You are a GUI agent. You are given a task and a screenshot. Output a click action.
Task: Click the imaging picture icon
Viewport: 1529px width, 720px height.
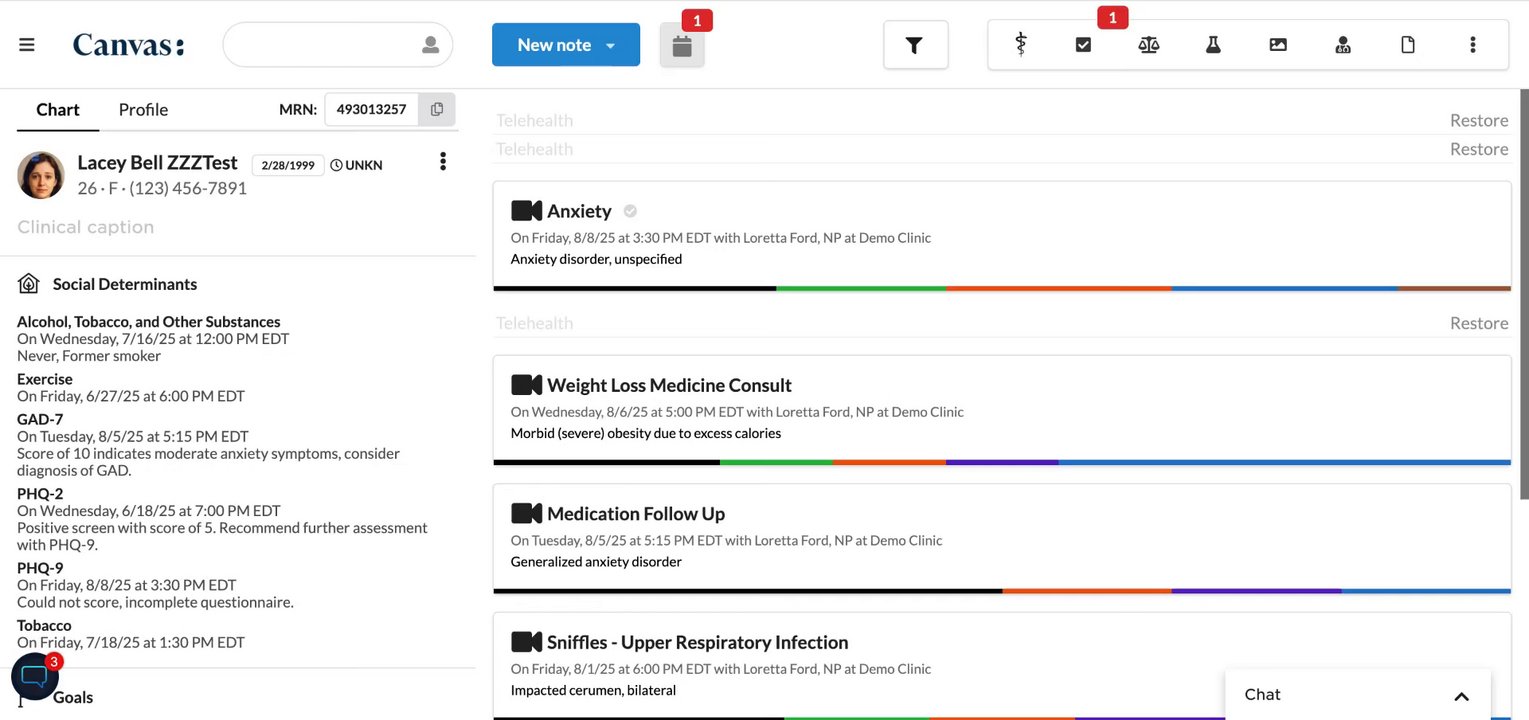click(1278, 45)
